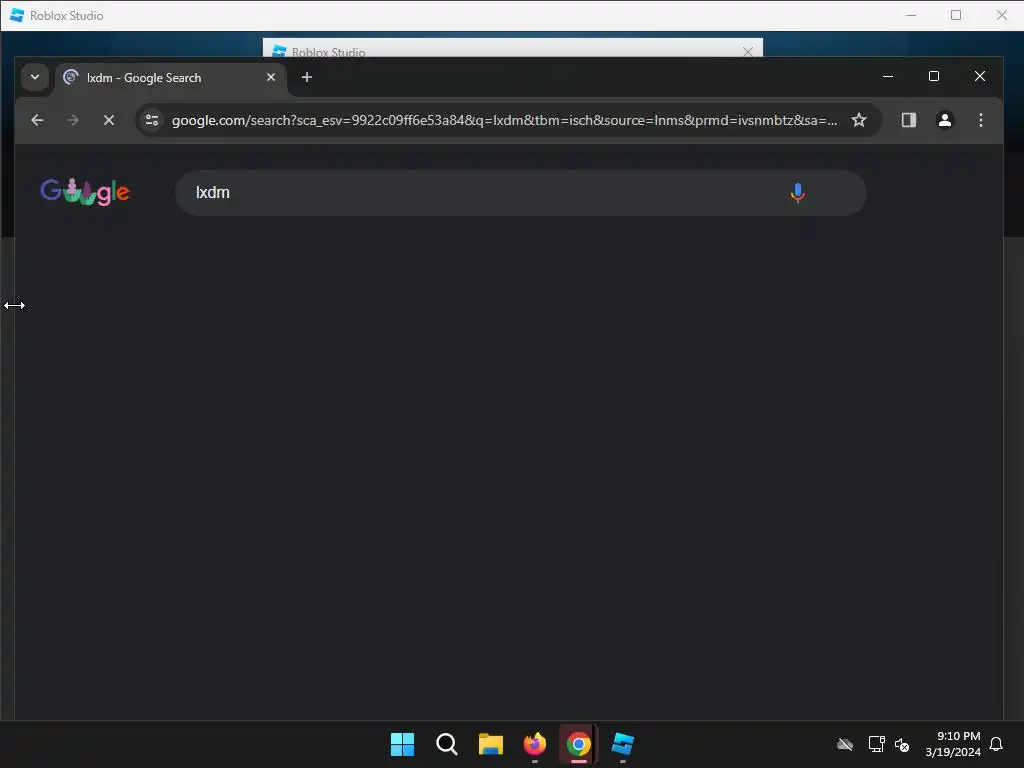Close the lxdm - Google Search tab

(x=271, y=77)
